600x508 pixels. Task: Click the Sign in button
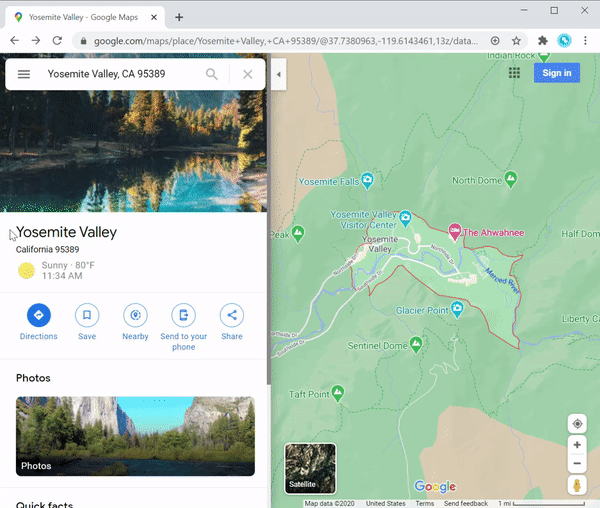coord(557,73)
